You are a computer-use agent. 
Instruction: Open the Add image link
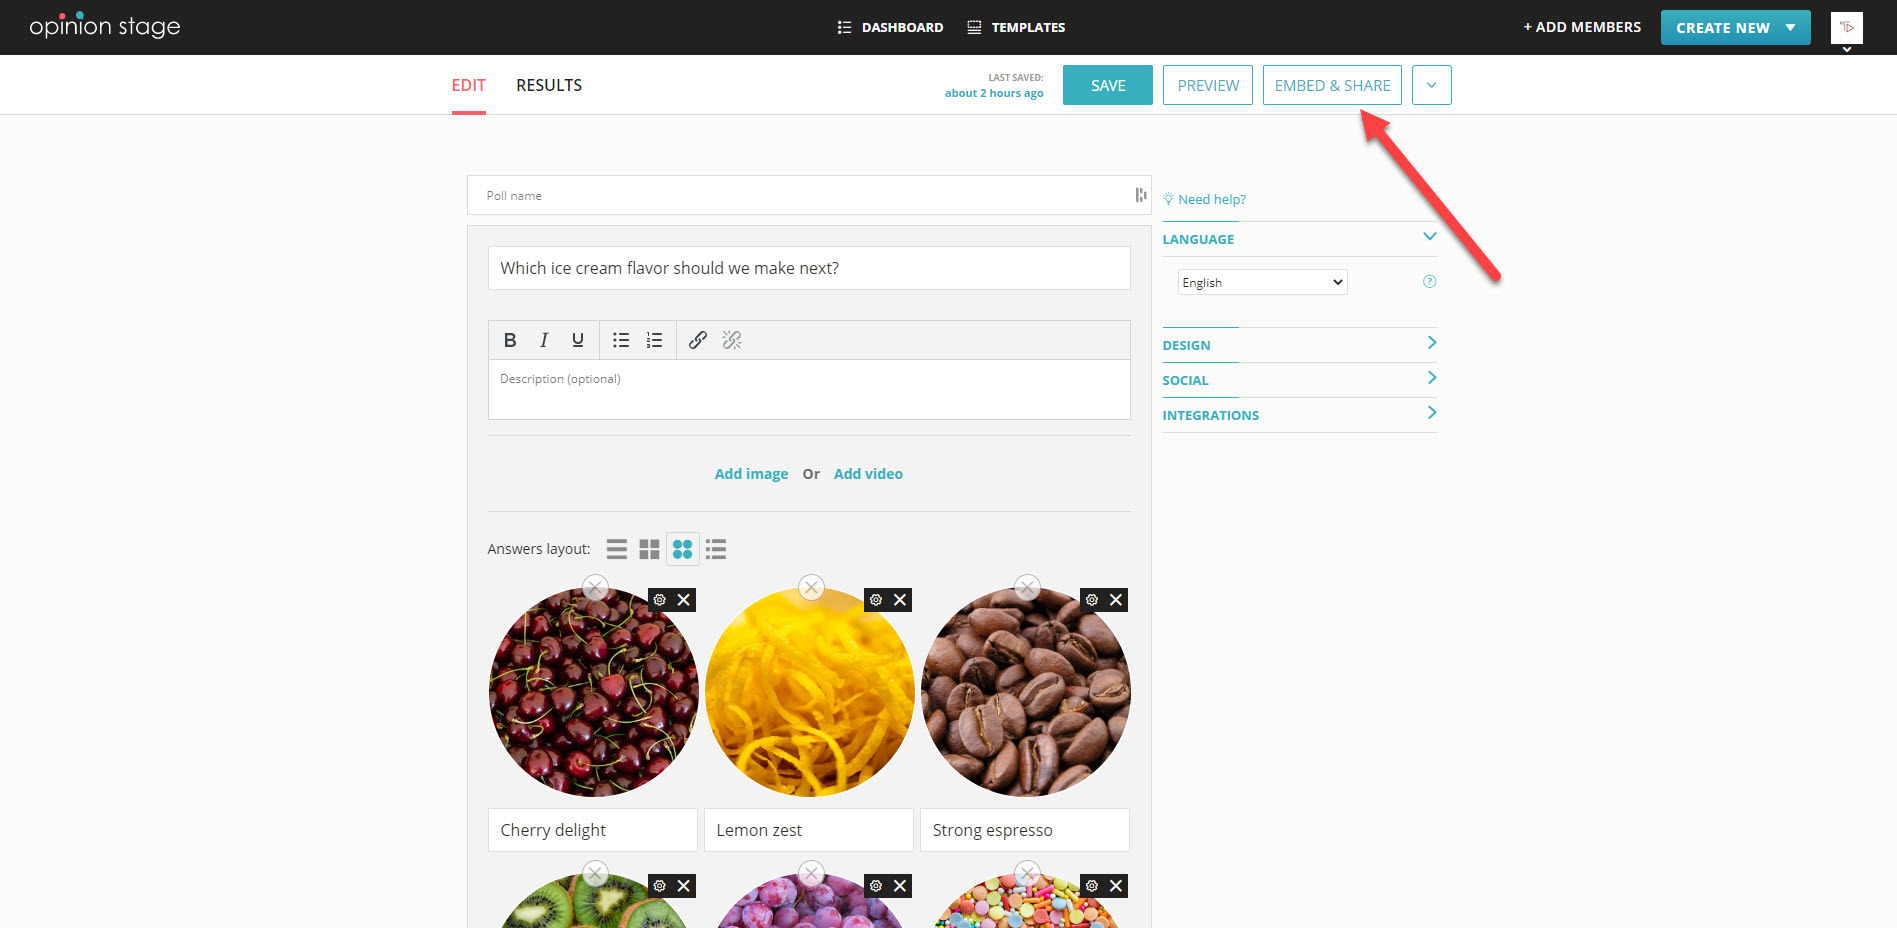pyautogui.click(x=751, y=473)
